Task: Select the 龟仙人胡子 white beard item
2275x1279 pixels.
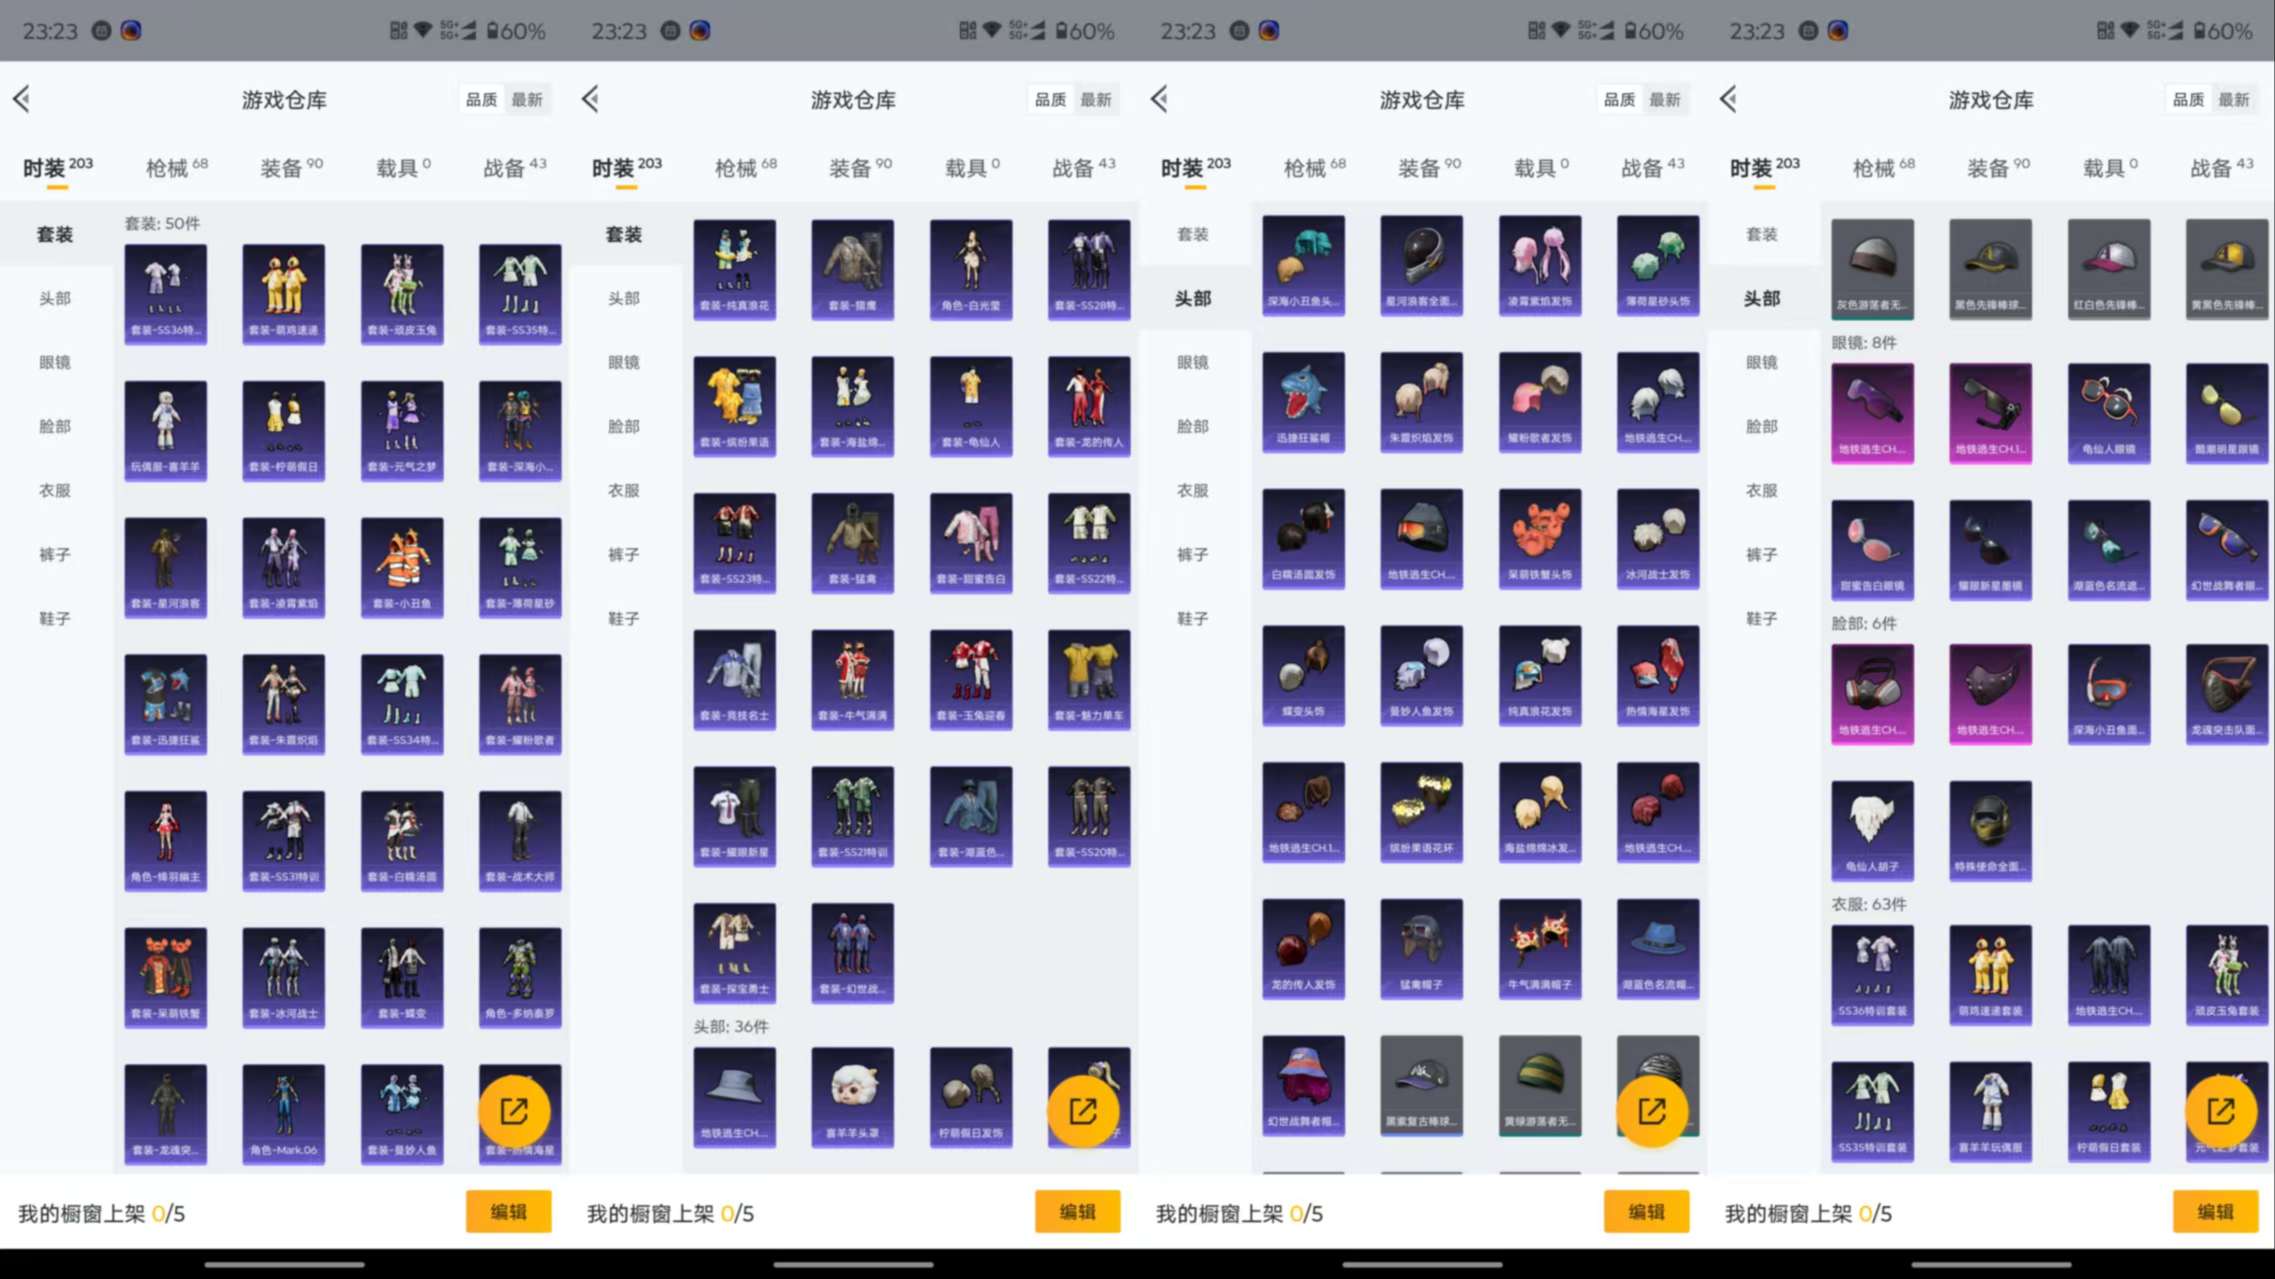Action: point(1872,829)
